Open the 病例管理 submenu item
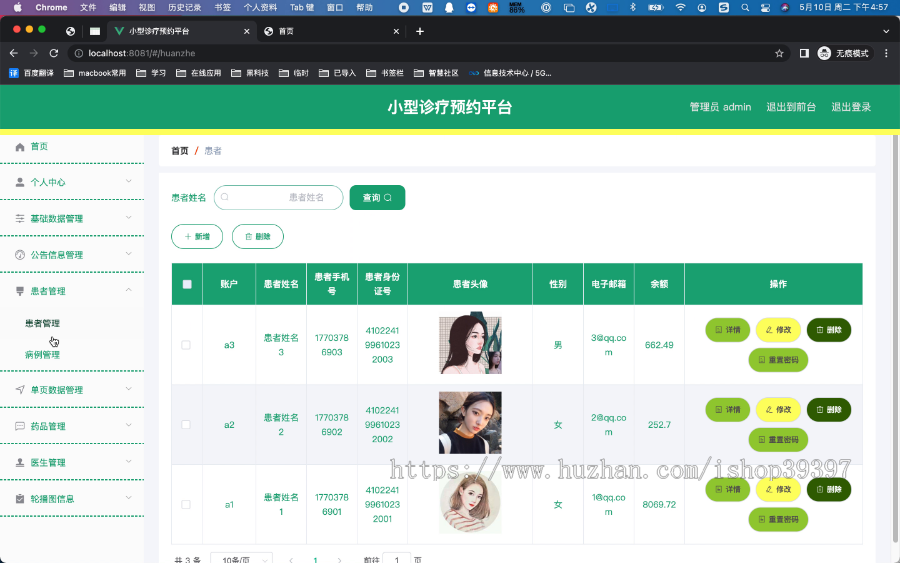 (x=42, y=355)
